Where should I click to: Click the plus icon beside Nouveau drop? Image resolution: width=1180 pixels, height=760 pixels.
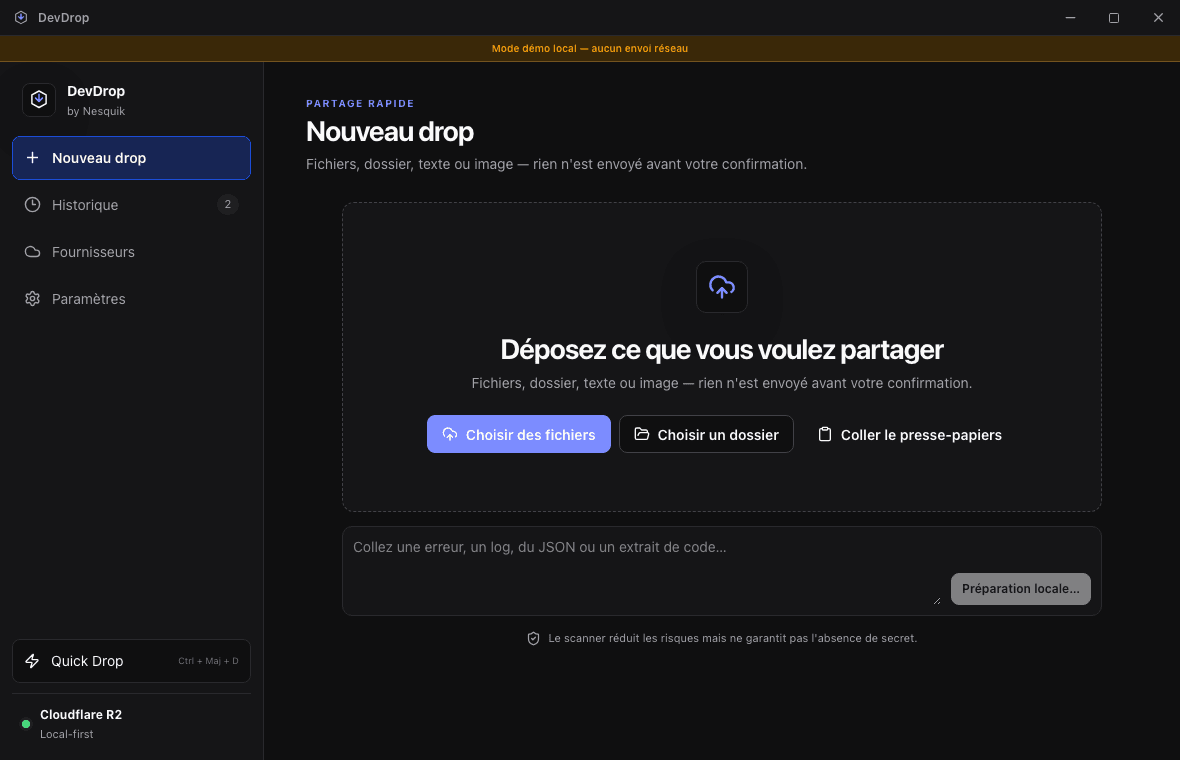click(32, 158)
